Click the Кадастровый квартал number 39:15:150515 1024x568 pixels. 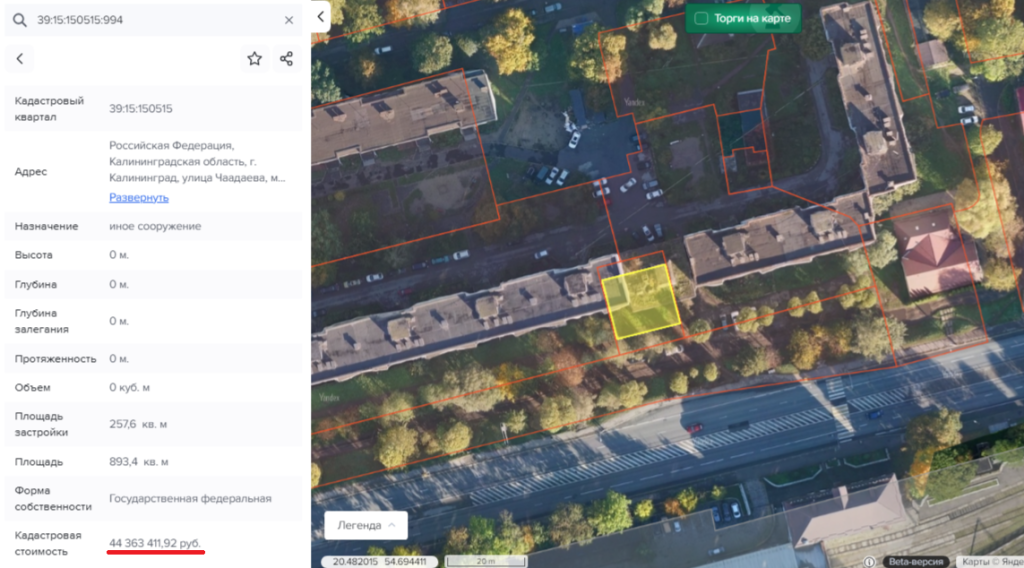point(141,109)
